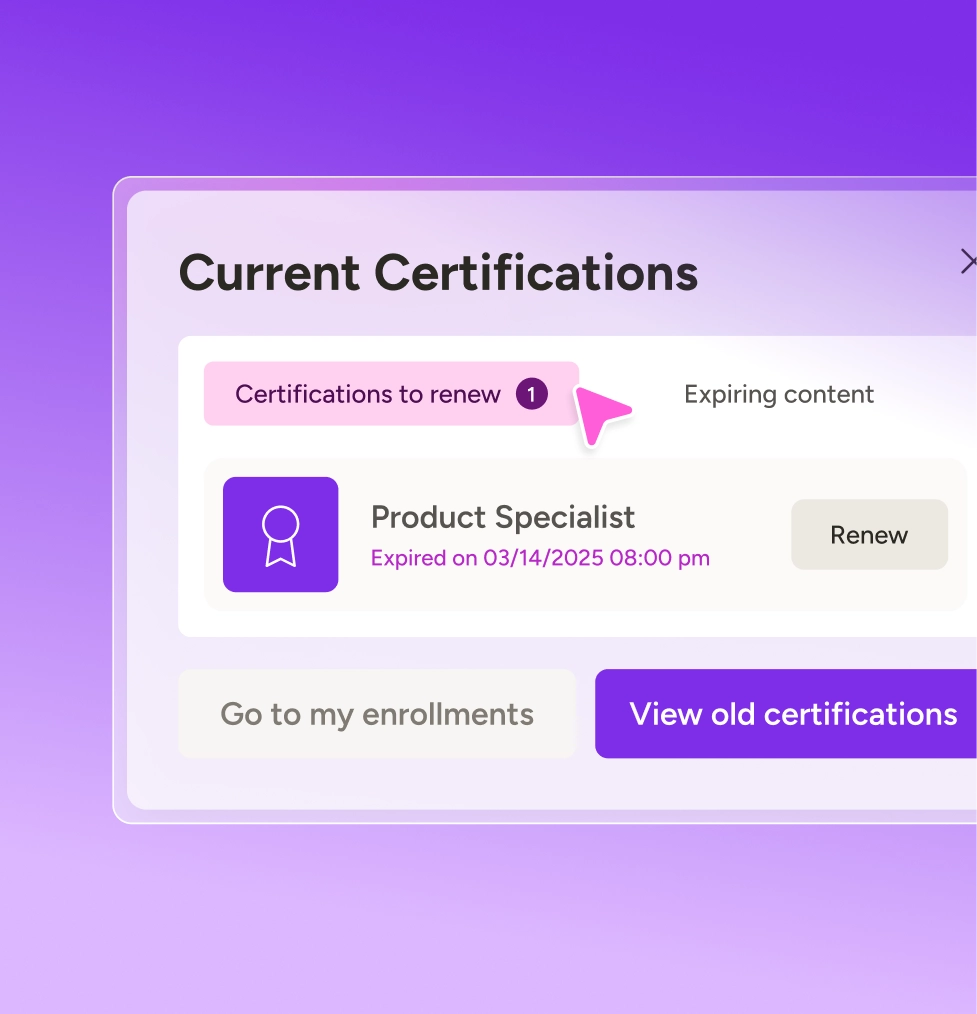This screenshot has height=1014, width=977.
Task: Click the pink arrow cursor graphic
Action: (601, 415)
